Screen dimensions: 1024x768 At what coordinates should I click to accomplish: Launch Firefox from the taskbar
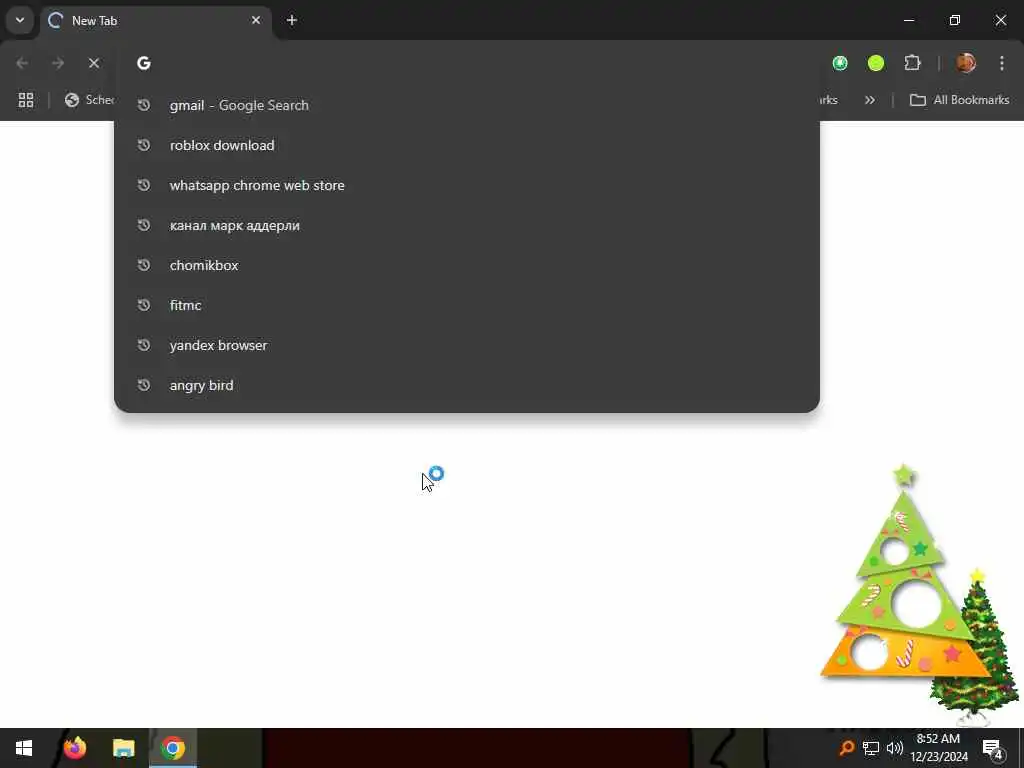click(x=75, y=748)
